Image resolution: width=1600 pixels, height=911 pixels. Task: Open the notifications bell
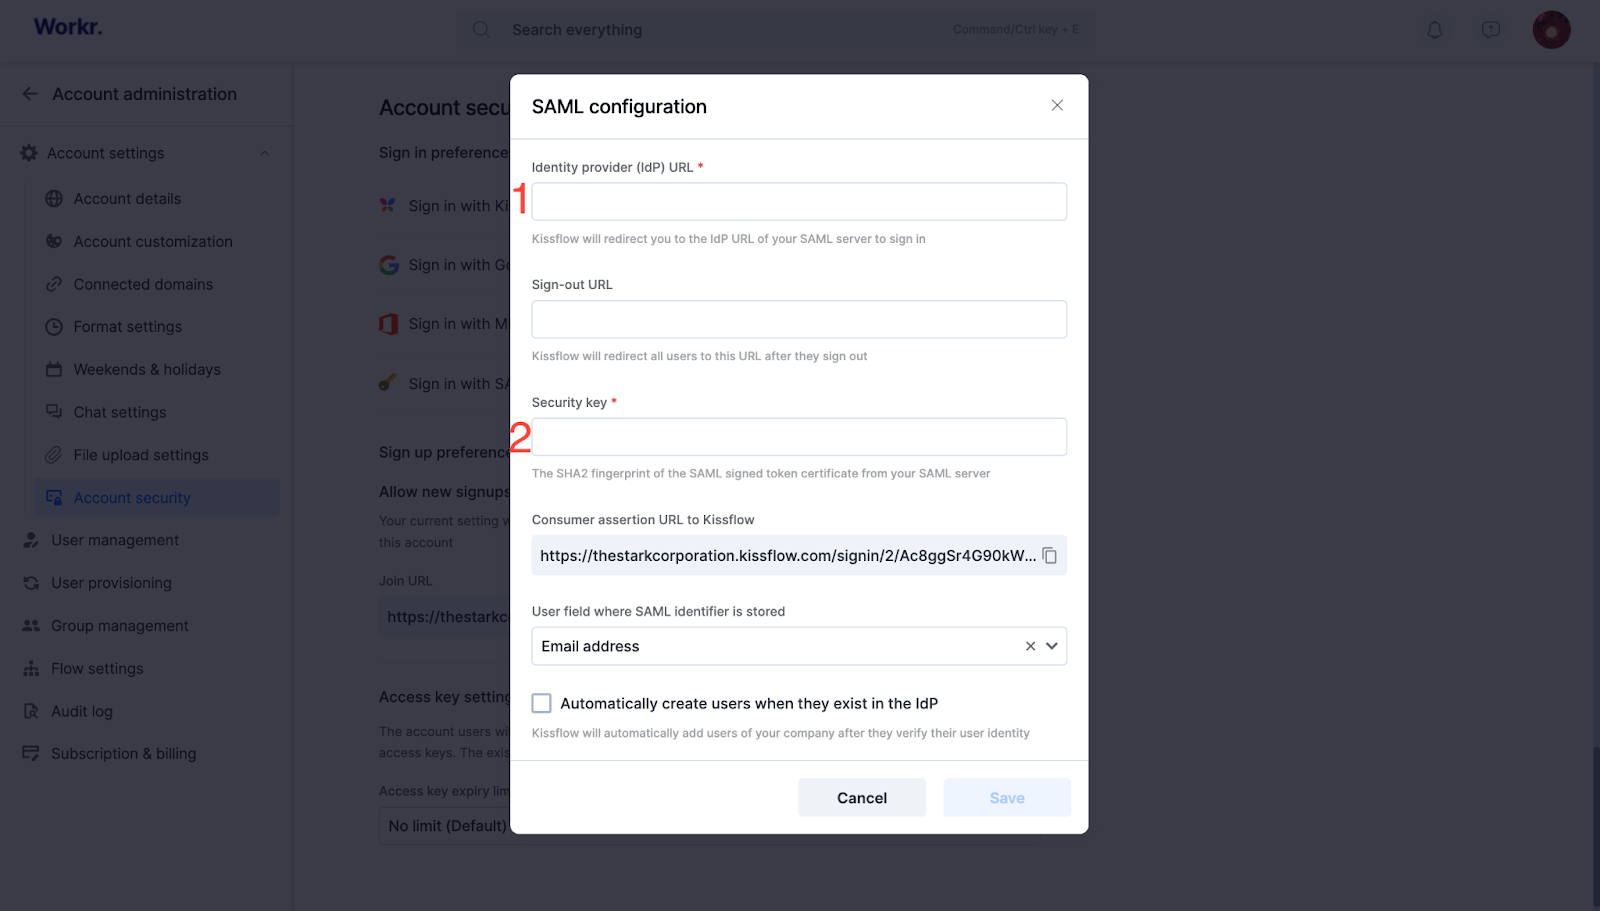click(1434, 30)
